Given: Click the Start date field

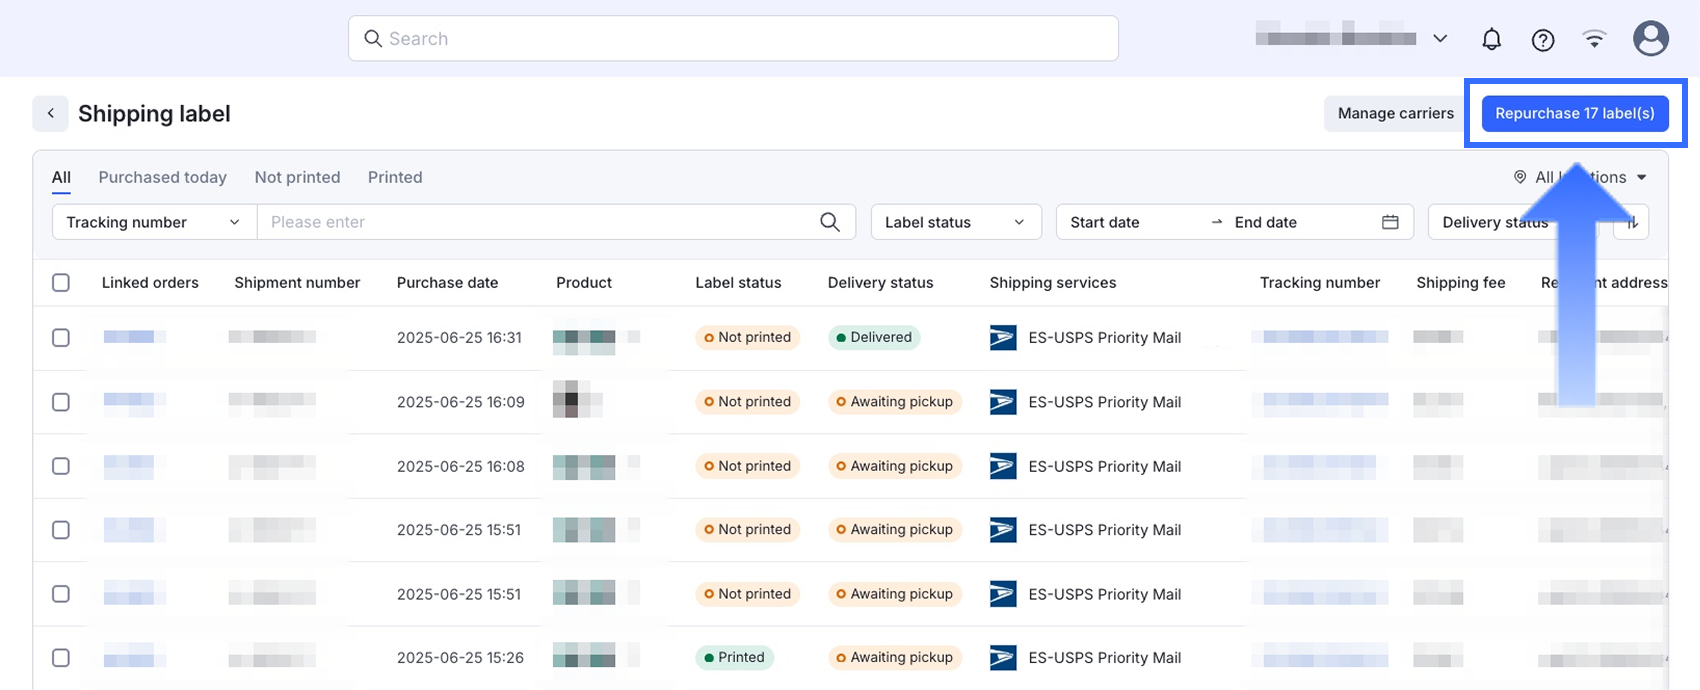Looking at the screenshot, I should (x=1105, y=222).
